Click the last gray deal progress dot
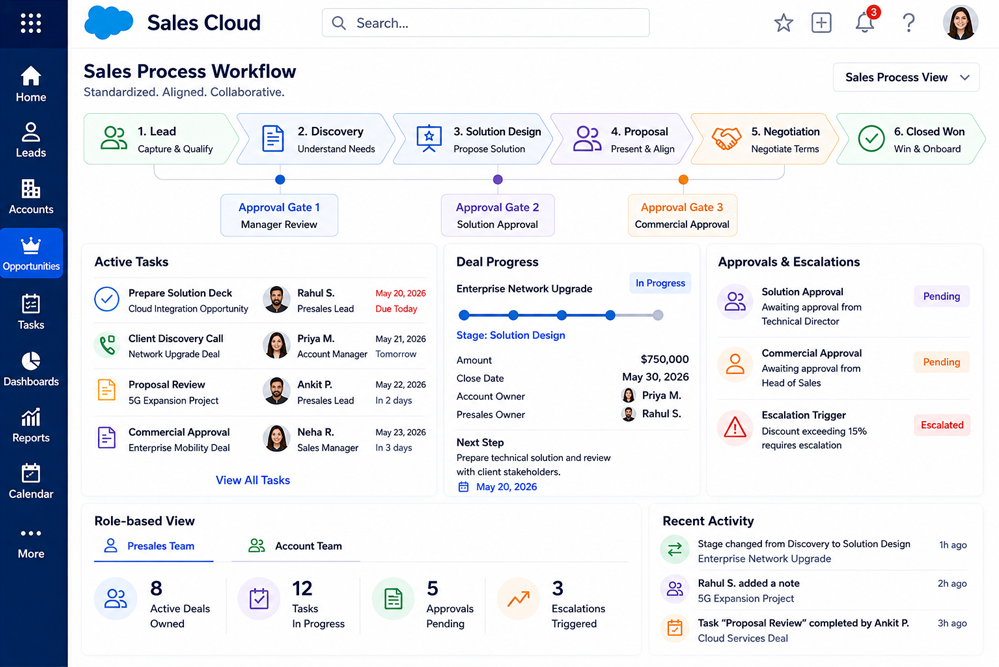 click(x=658, y=315)
